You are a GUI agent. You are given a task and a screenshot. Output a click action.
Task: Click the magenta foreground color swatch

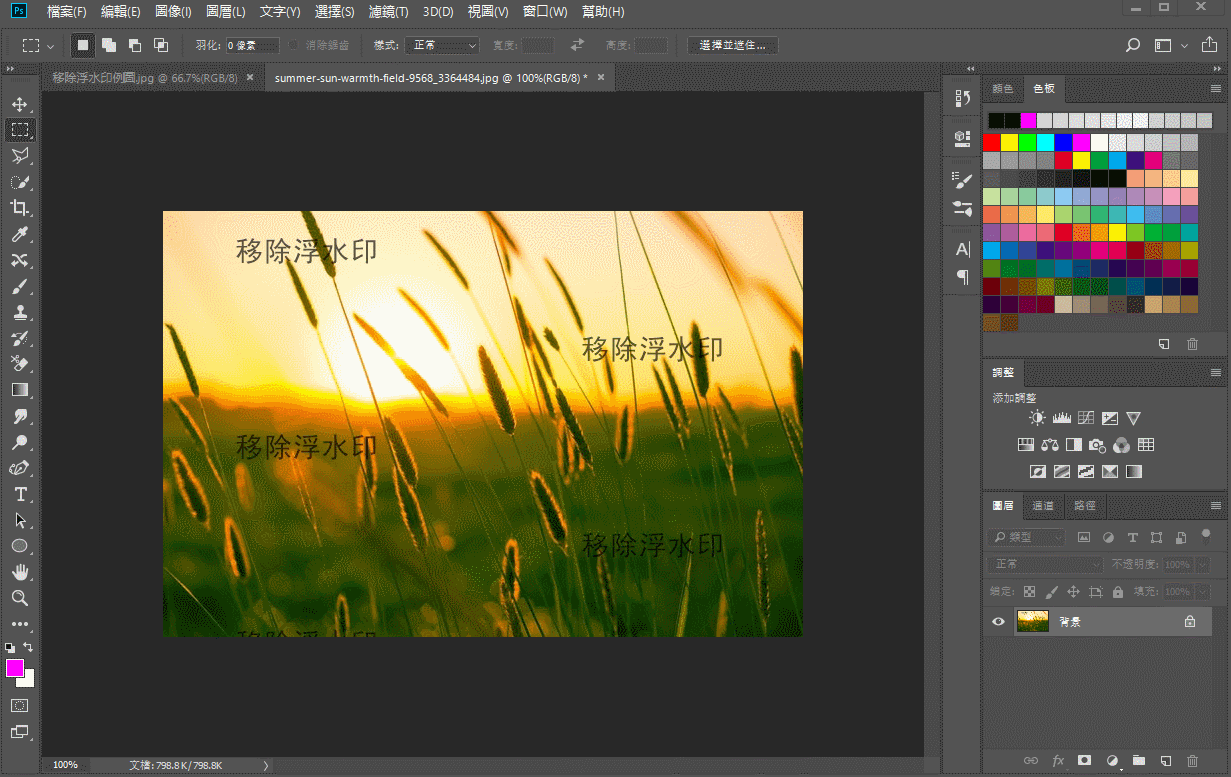(x=15, y=668)
